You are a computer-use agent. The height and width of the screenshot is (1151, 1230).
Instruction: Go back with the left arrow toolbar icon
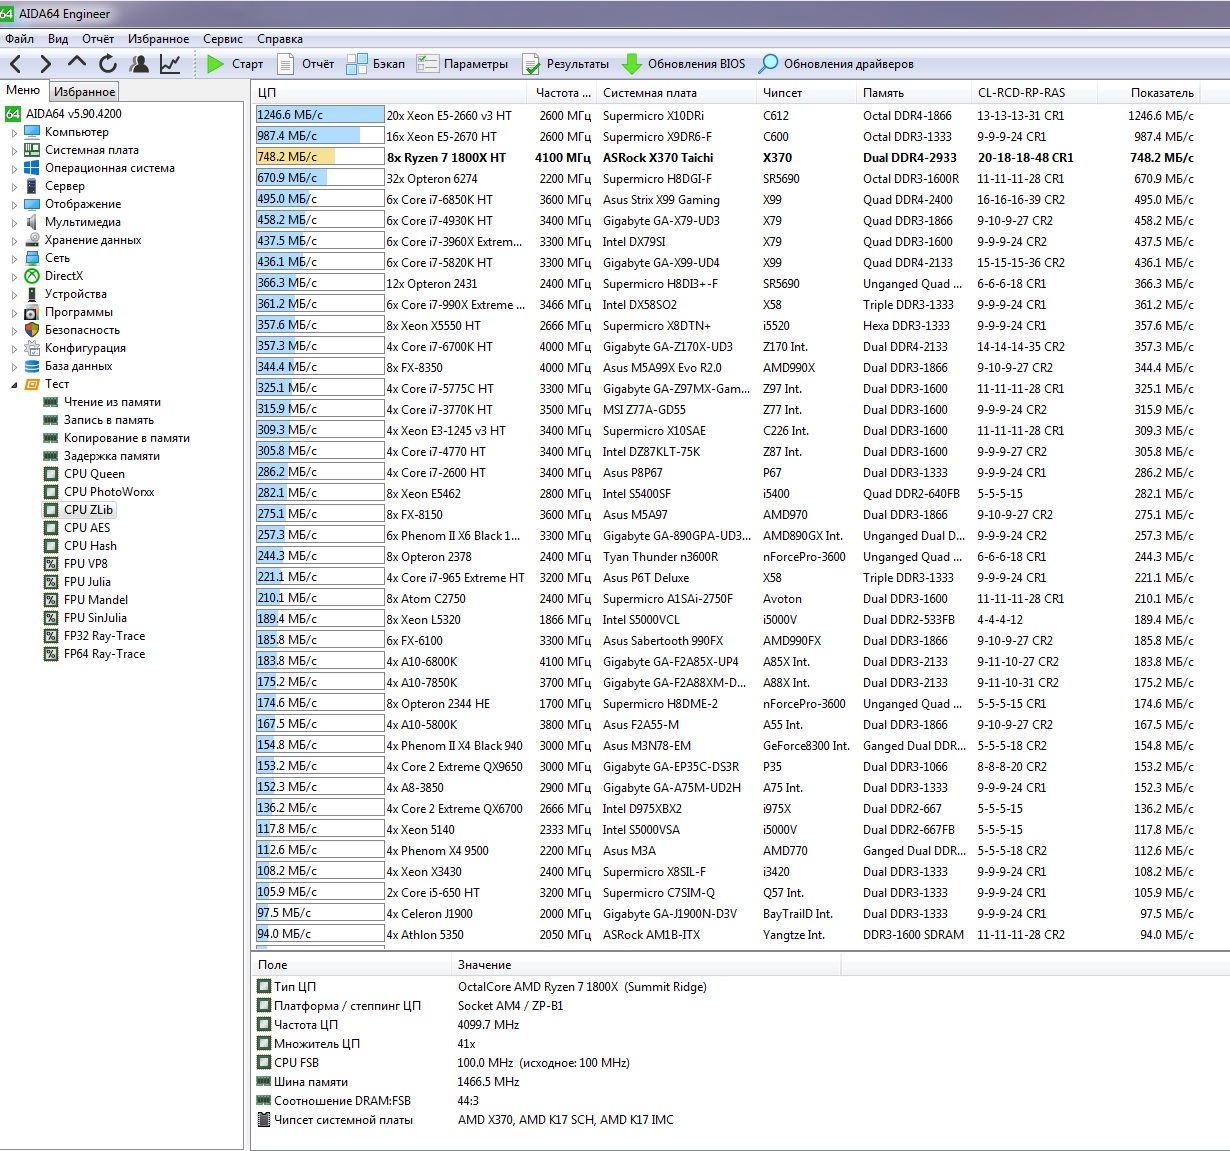coord(16,64)
